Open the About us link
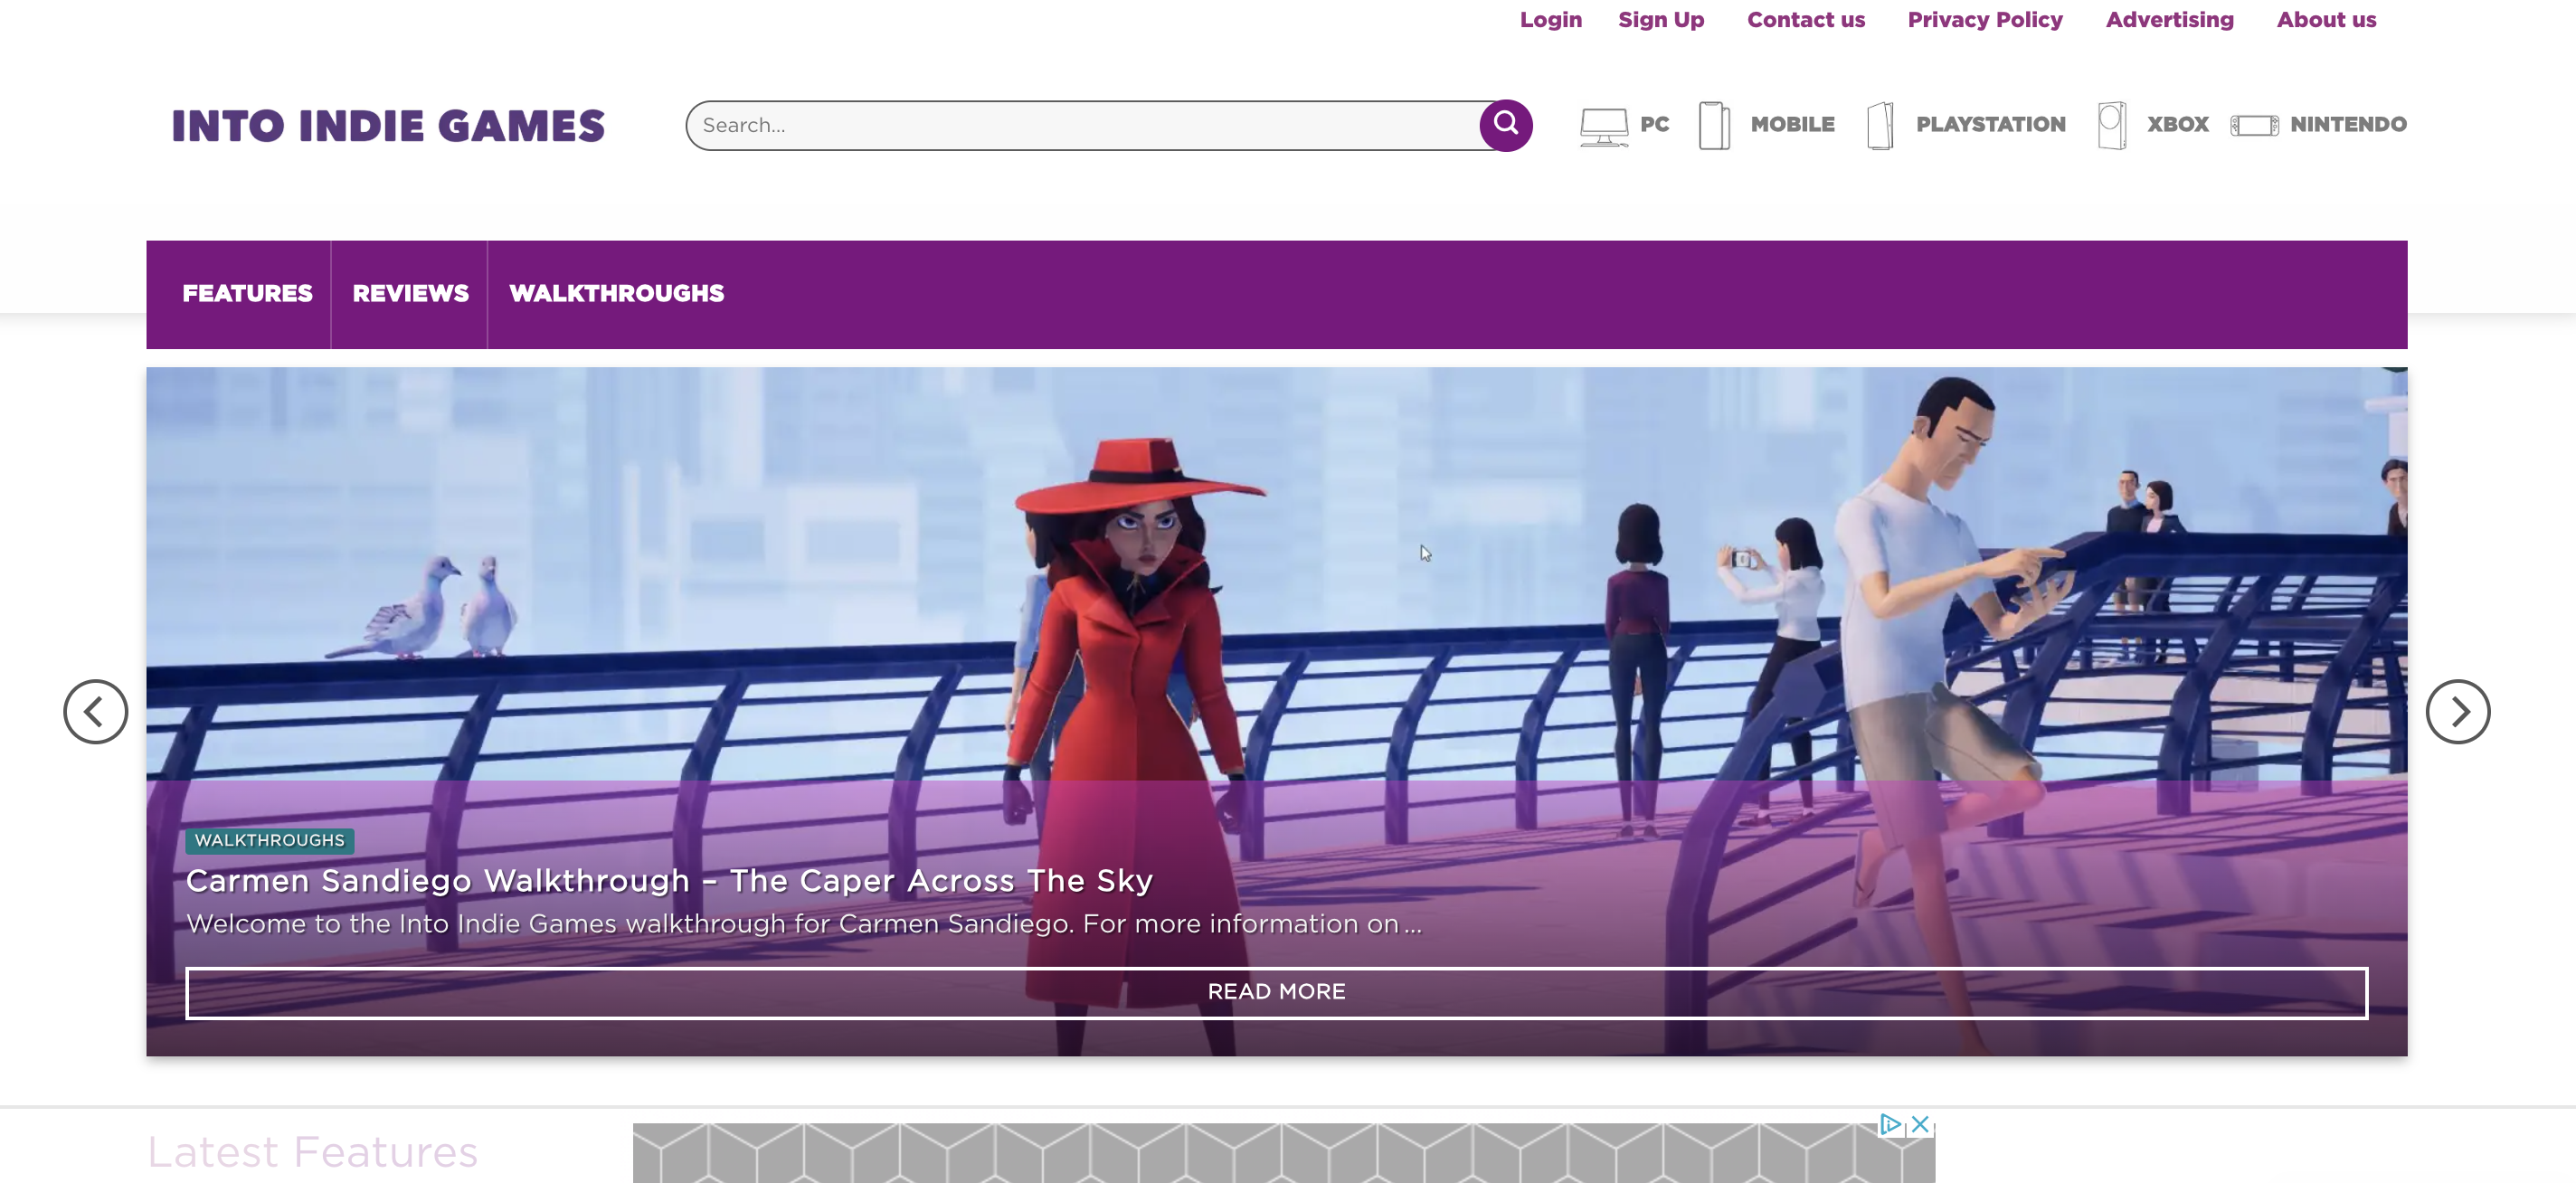Image resolution: width=2576 pixels, height=1183 pixels. pyautogui.click(x=2326, y=20)
